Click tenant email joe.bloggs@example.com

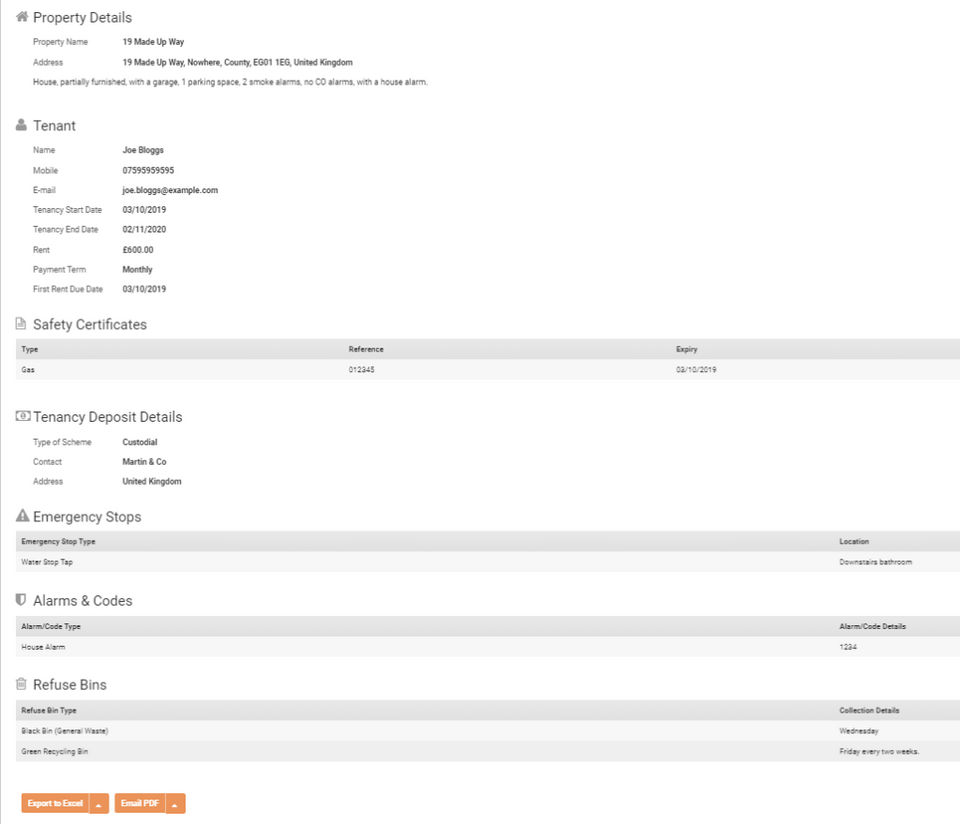tap(170, 190)
